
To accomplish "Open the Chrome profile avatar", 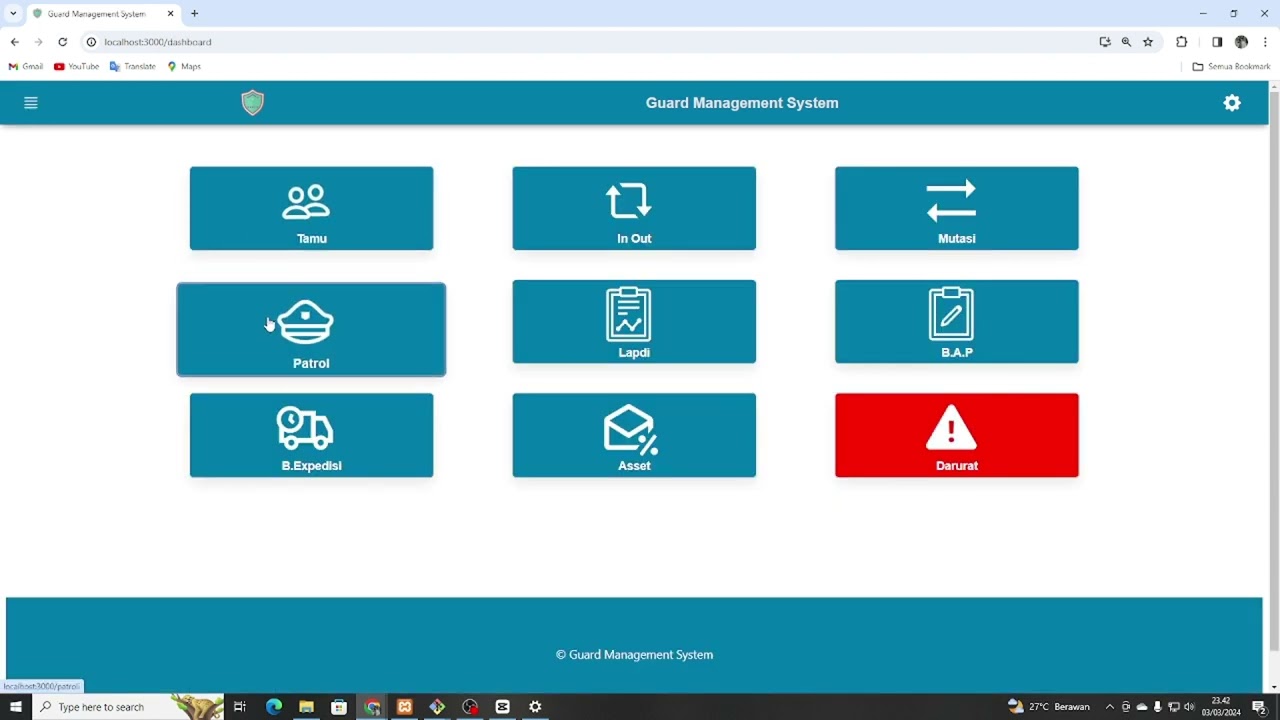I will coord(1241,42).
